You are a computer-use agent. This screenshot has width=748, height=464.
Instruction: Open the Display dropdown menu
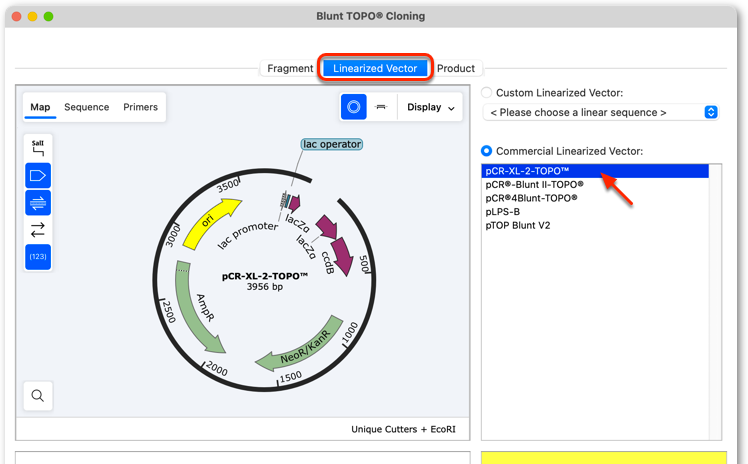[430, 107]
